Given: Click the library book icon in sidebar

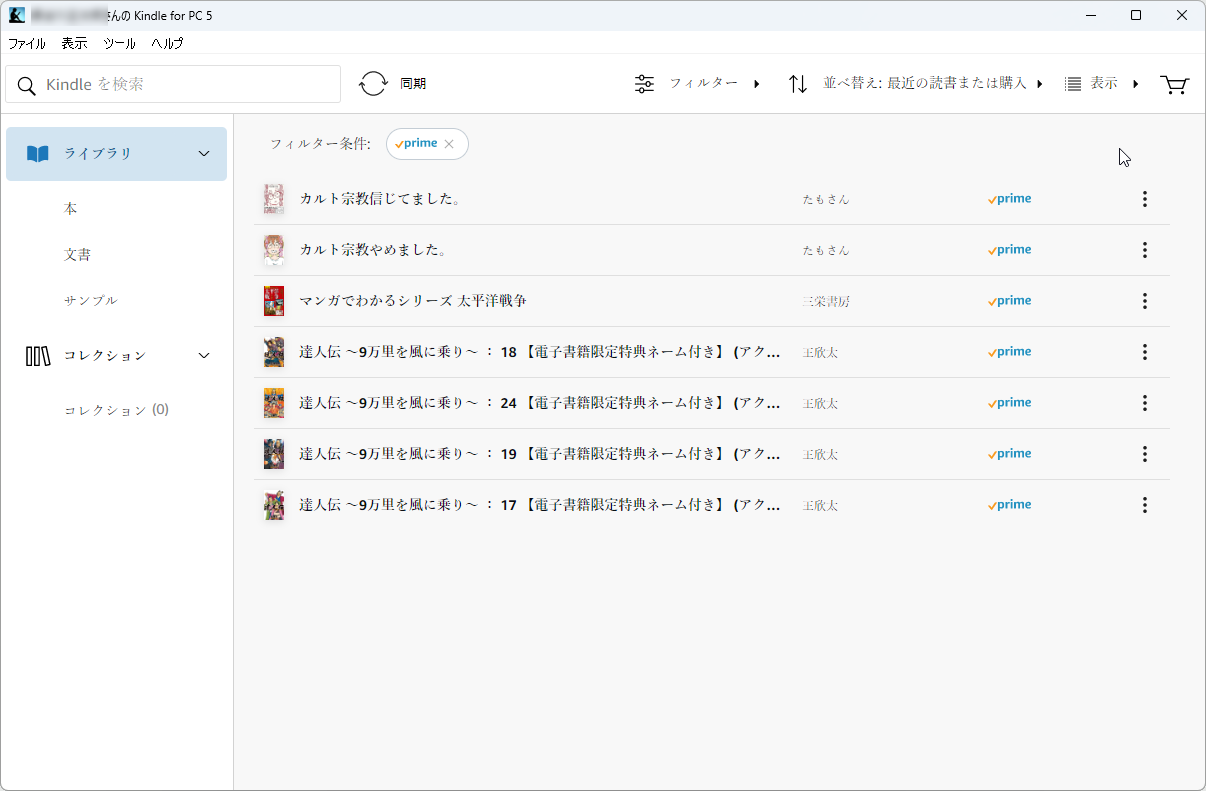Looking at the screenshot, I should pos(37,153).
